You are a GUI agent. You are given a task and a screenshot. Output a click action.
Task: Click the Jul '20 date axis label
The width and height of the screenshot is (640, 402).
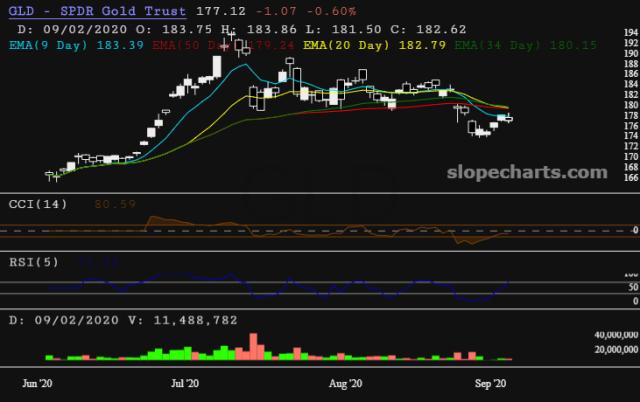185,384
